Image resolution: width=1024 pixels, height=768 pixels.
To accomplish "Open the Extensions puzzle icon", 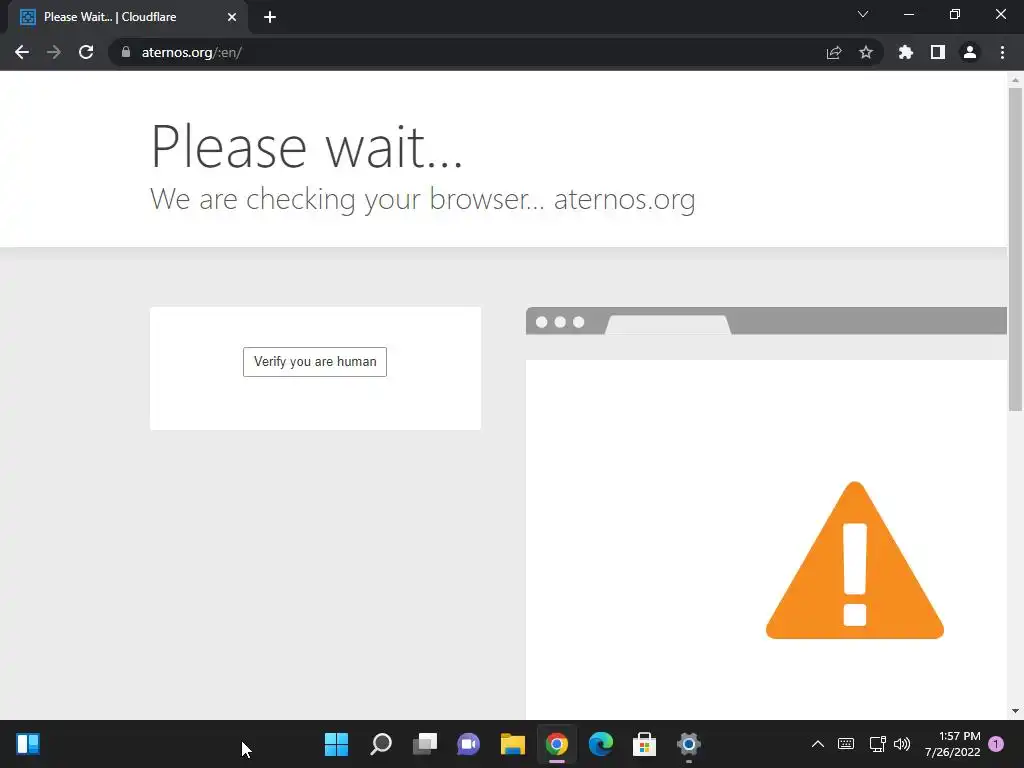I will [906, 52].
